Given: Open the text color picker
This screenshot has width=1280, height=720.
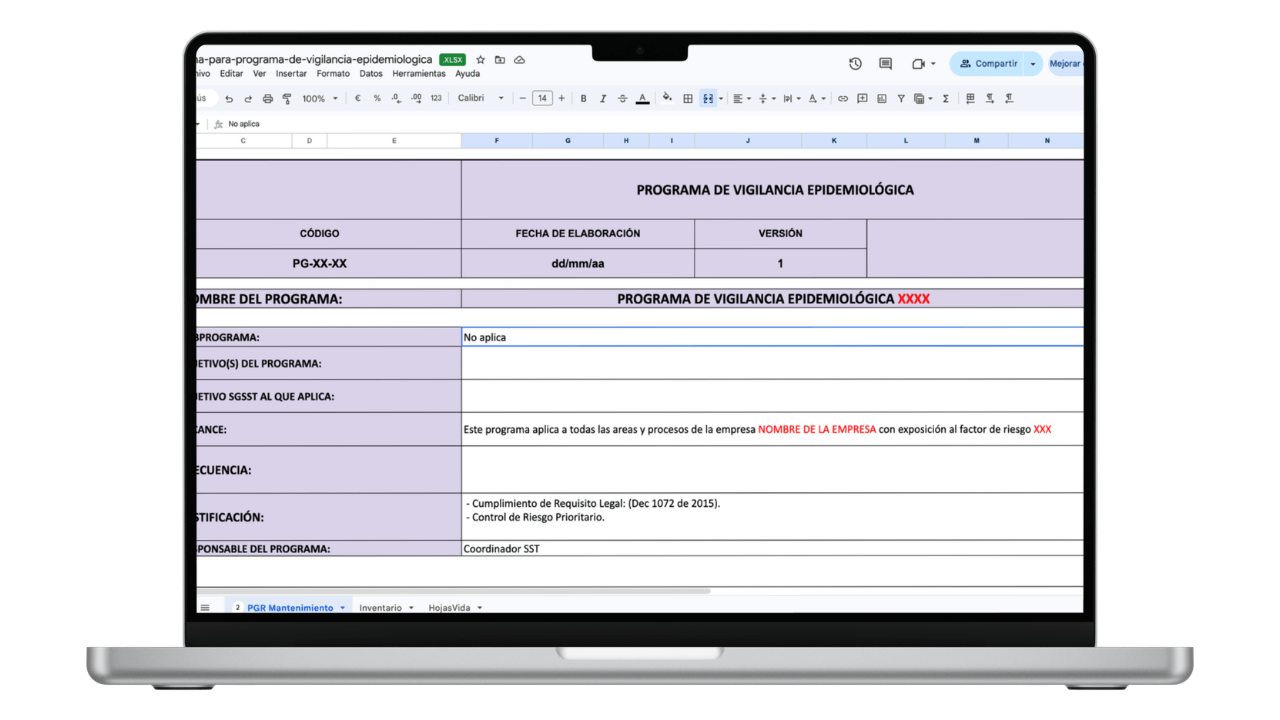Looking at the screenshot, I should coord(643,98).
